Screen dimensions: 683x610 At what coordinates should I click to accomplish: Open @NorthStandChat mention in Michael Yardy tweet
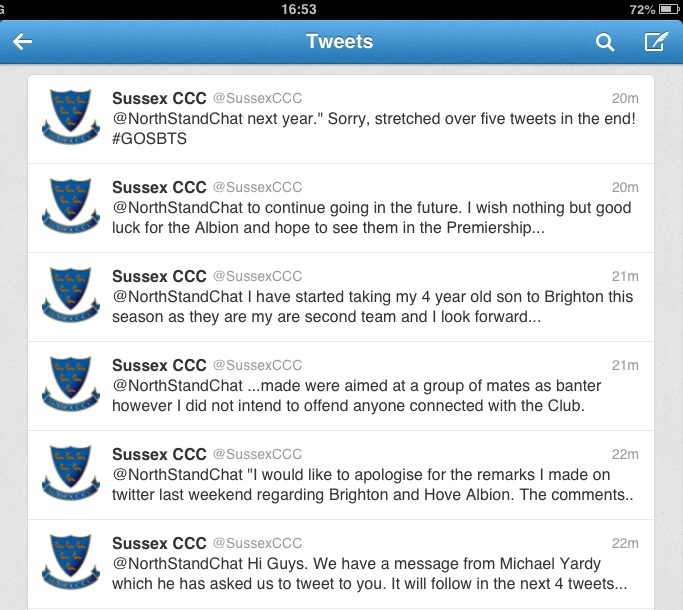[177, 563]
